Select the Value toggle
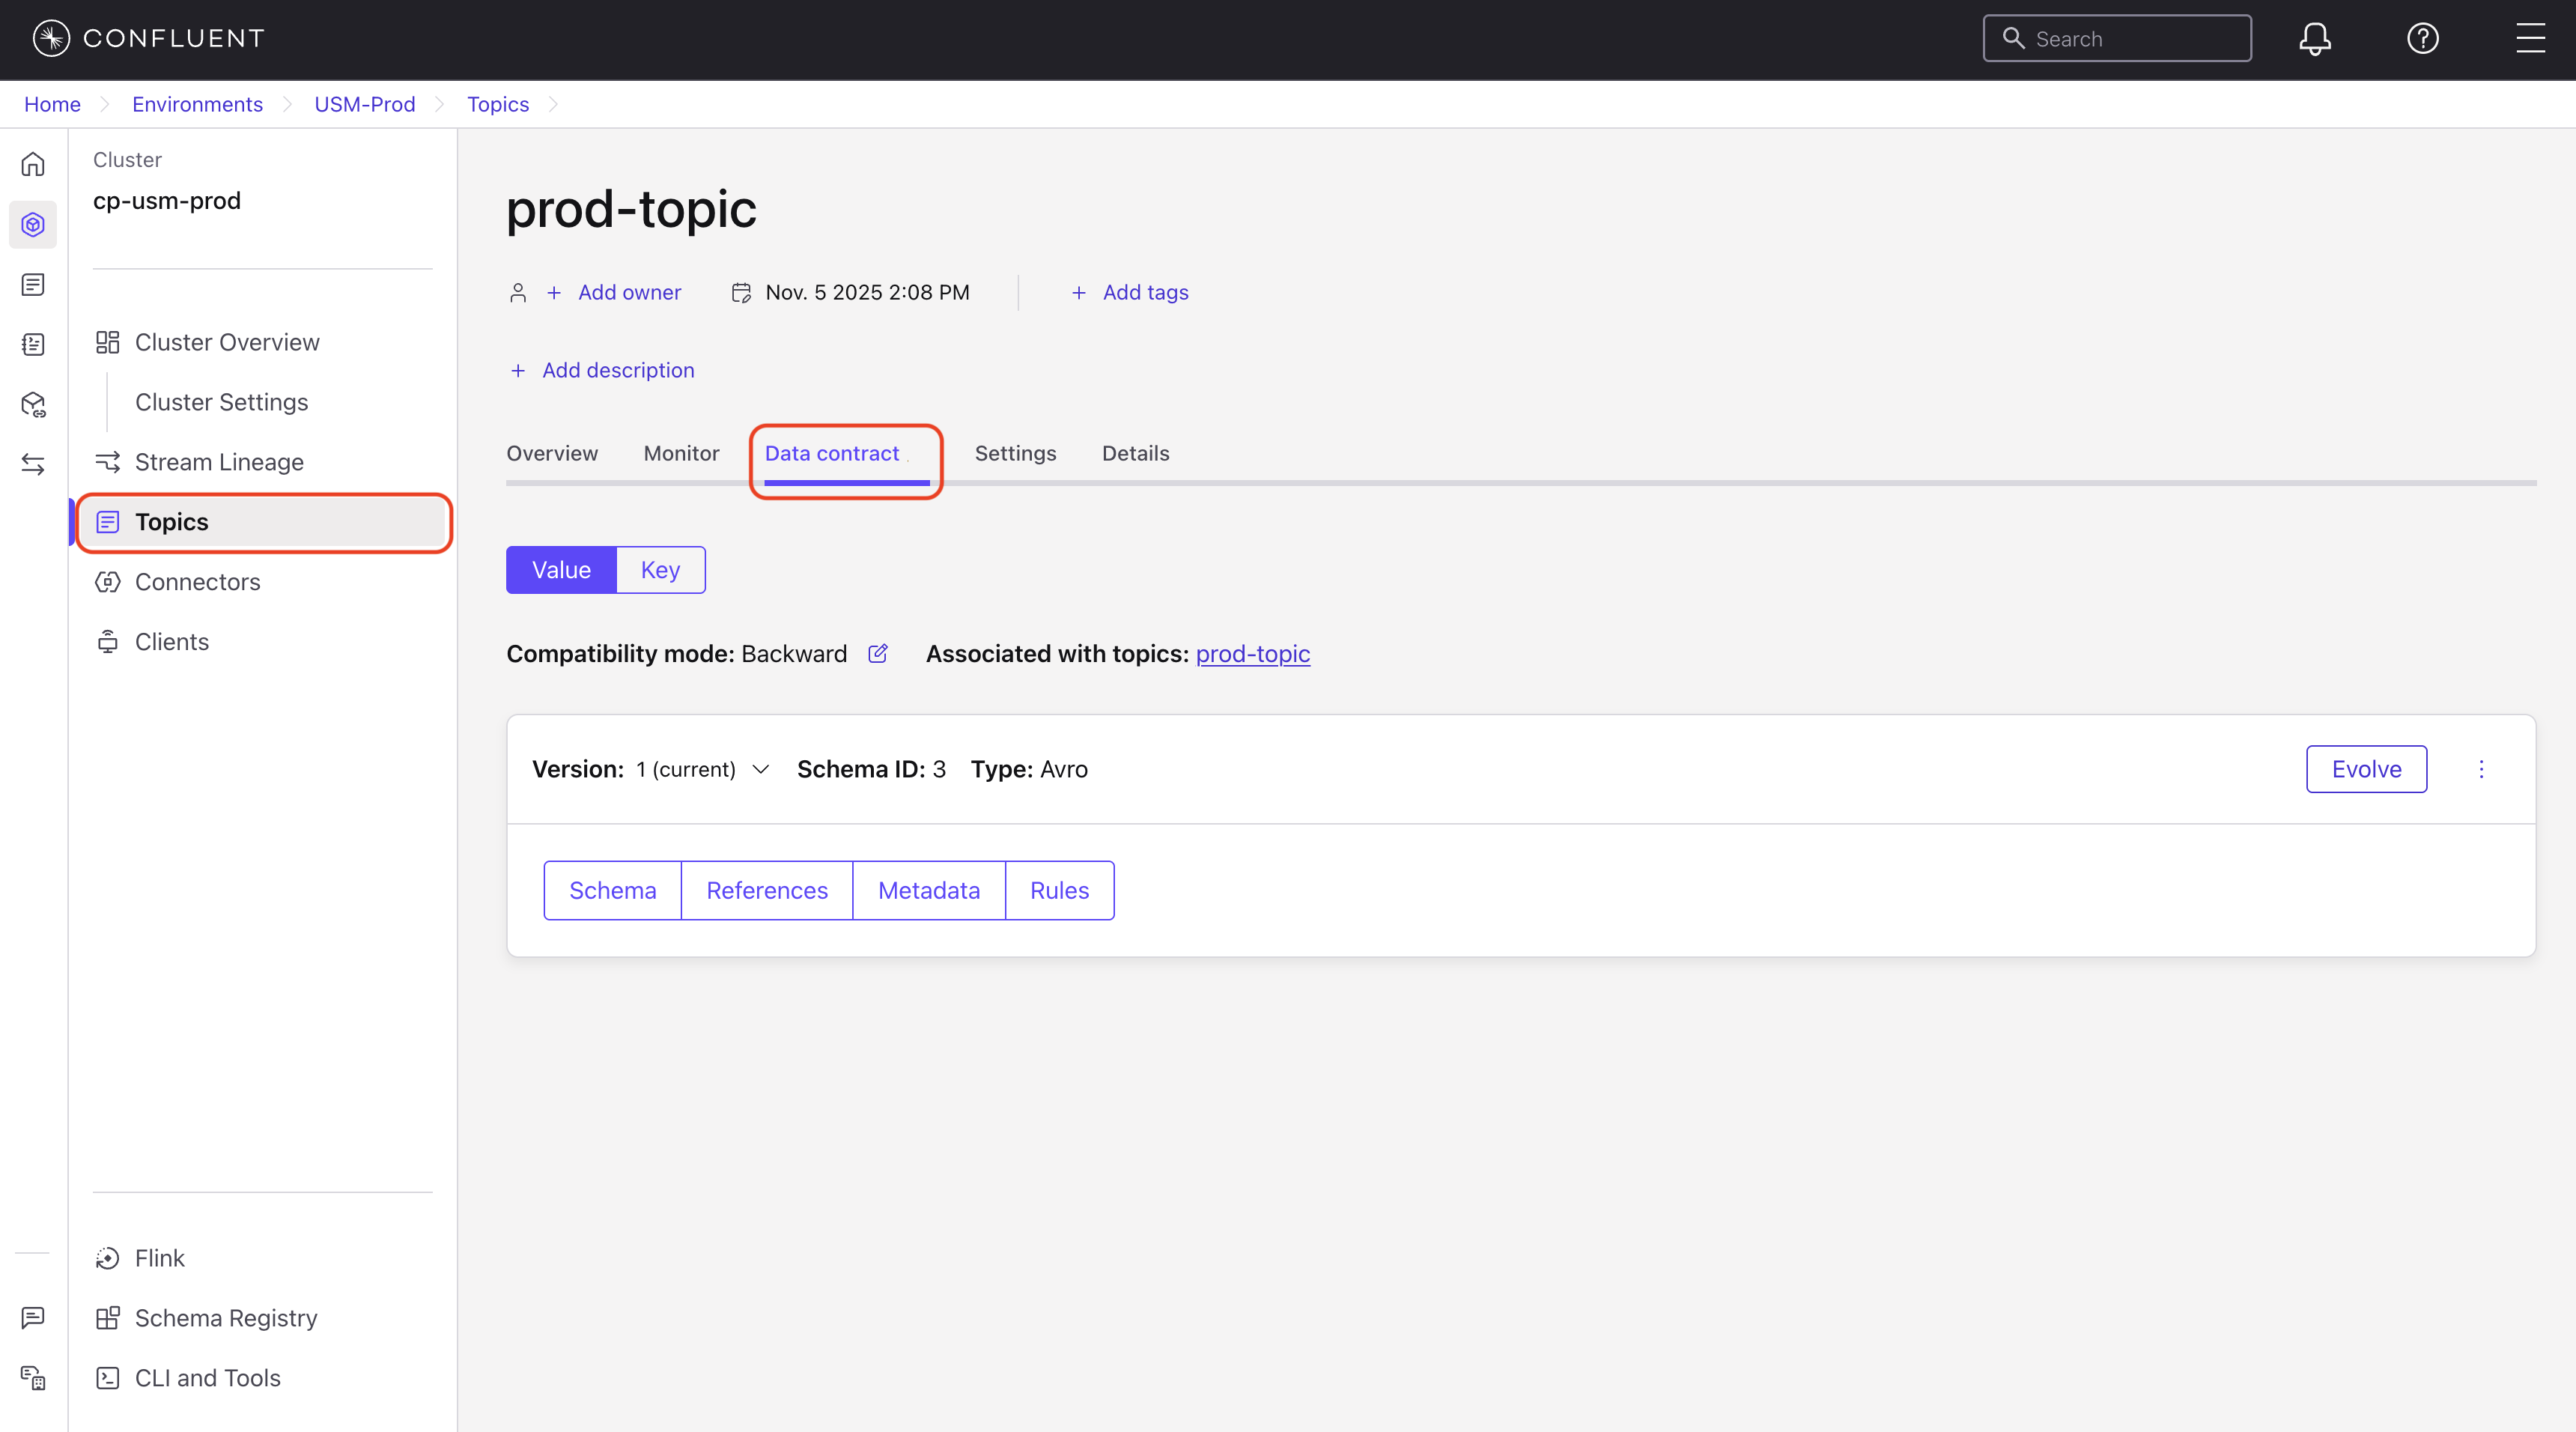 click(x=561, y=570)
